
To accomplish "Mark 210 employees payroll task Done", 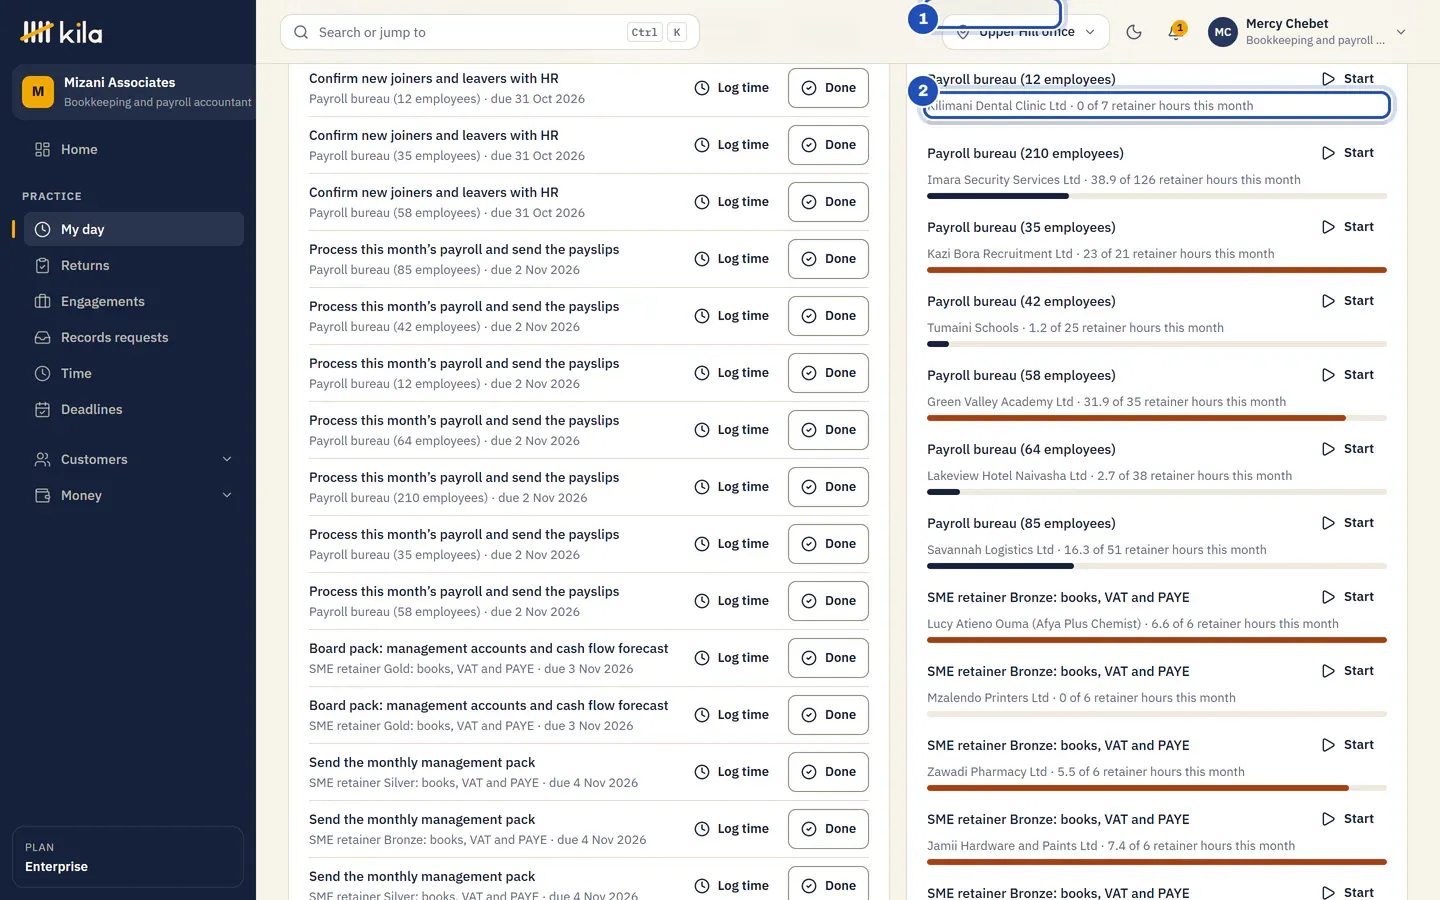I will (829, 487).
